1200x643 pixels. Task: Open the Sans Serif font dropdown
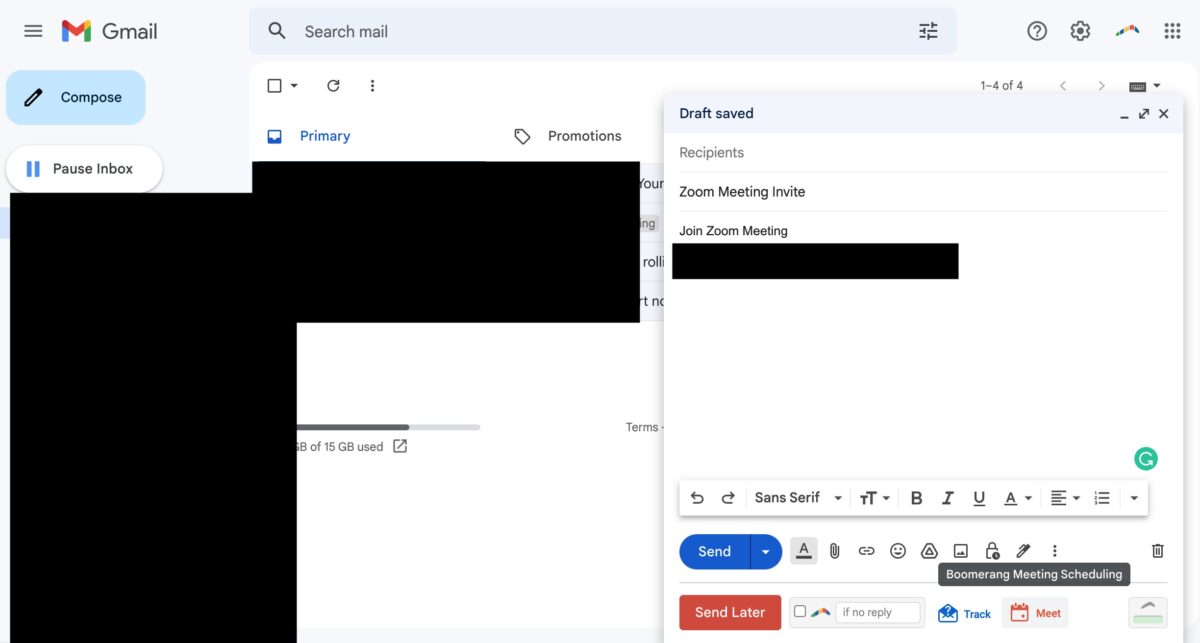pyautogui.click(x=798, y=498)
